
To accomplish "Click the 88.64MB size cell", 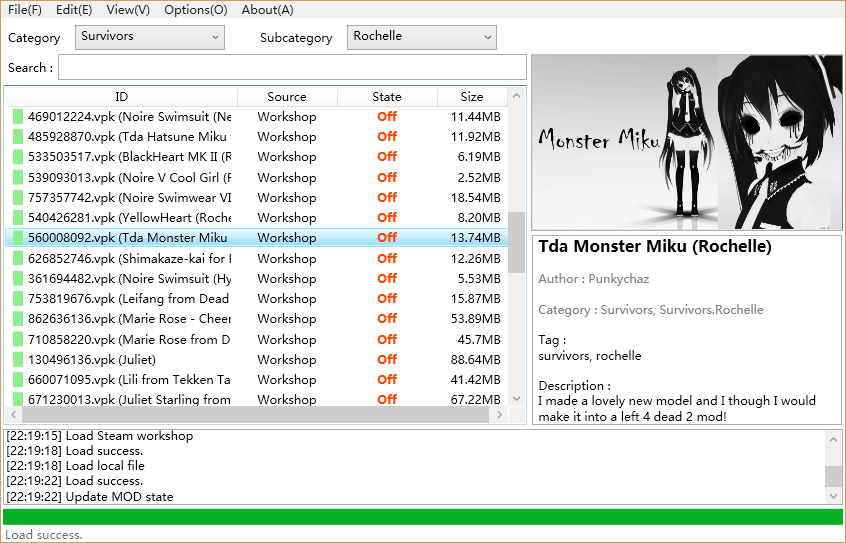I will (x=475, y=359).
